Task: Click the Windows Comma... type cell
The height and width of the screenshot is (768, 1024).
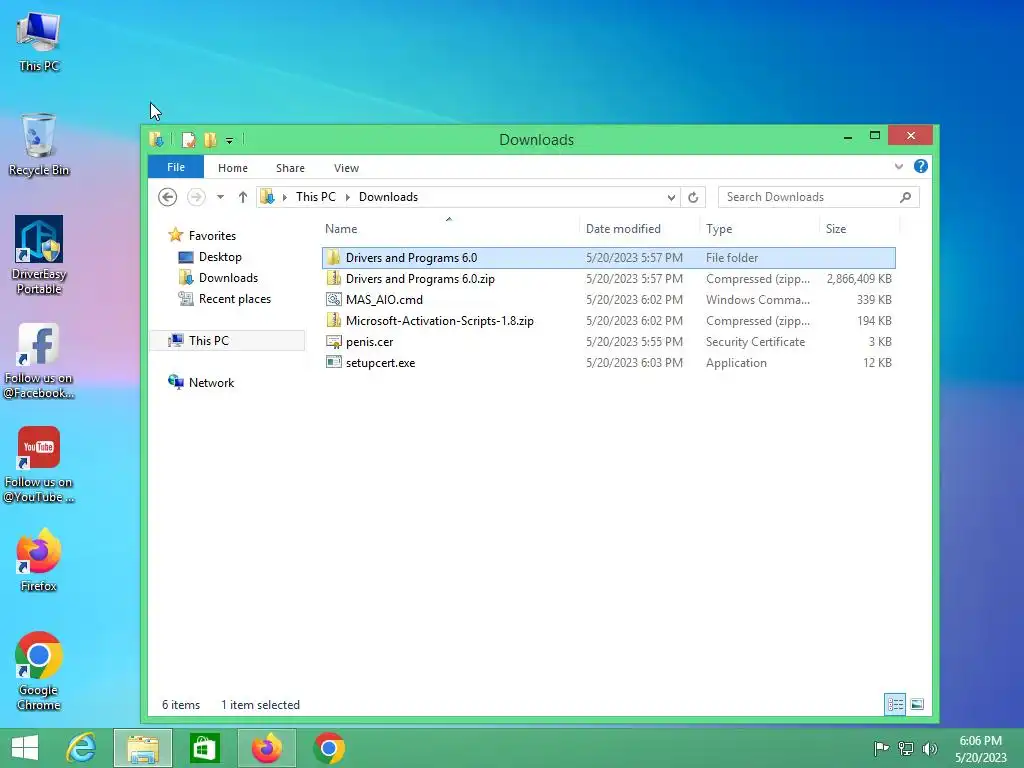Action: click(x=758, y=300)
